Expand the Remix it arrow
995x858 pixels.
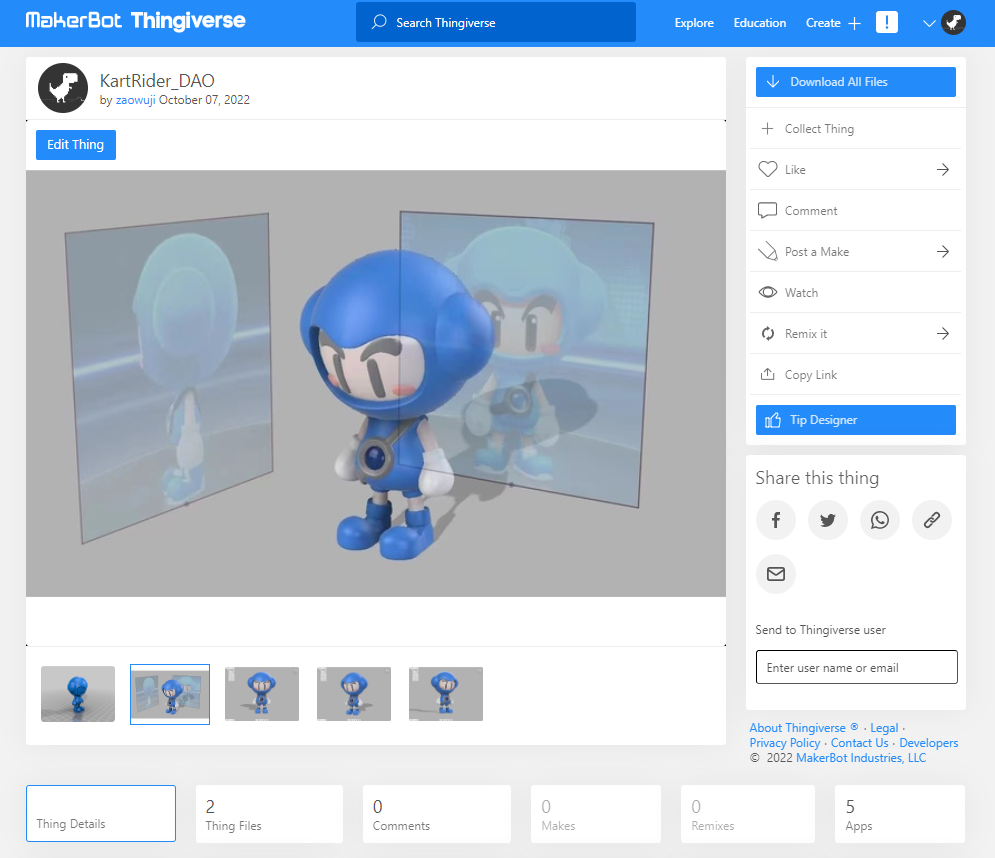pos(942,334)
